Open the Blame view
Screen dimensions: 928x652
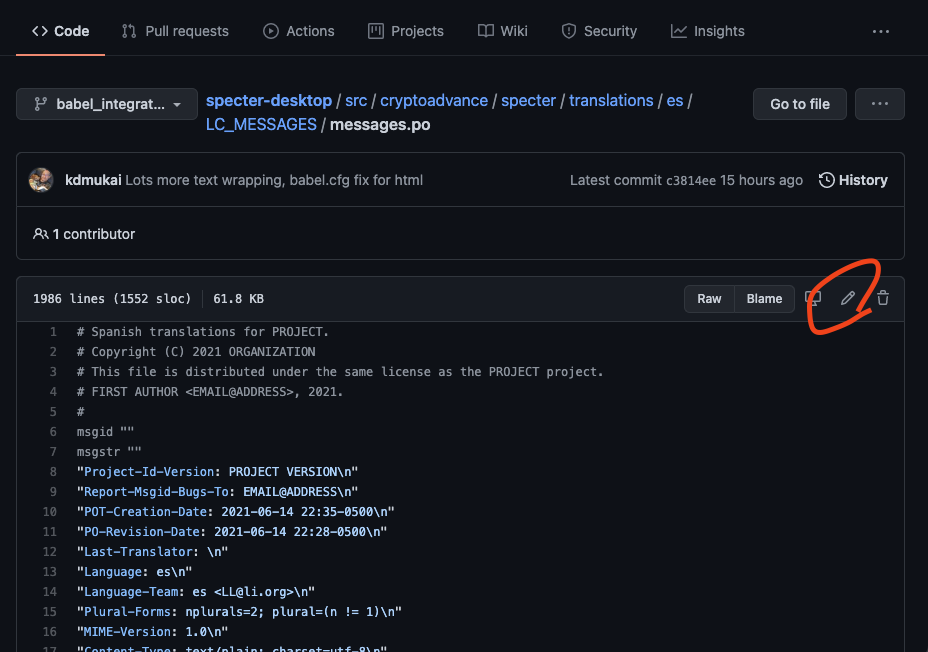tap(764, 299)
